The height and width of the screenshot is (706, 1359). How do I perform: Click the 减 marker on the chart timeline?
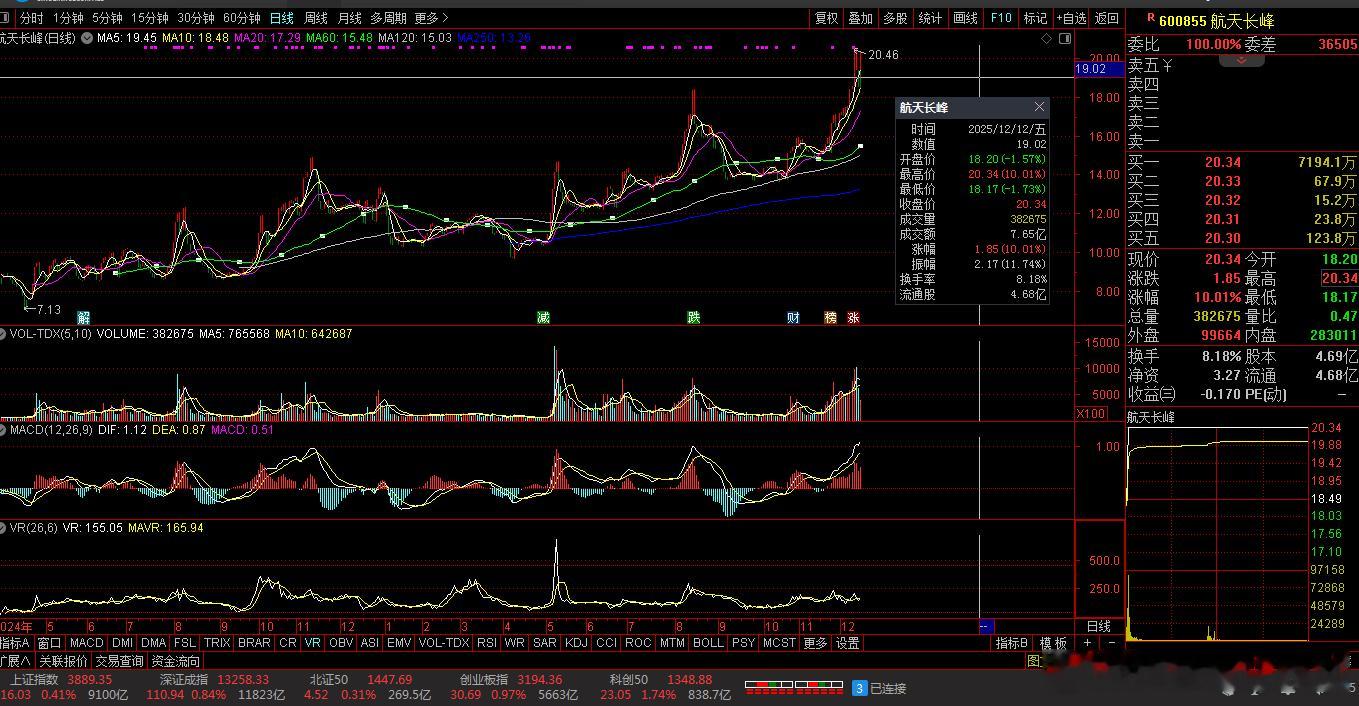pyautogui.click(x=543, y=318)
